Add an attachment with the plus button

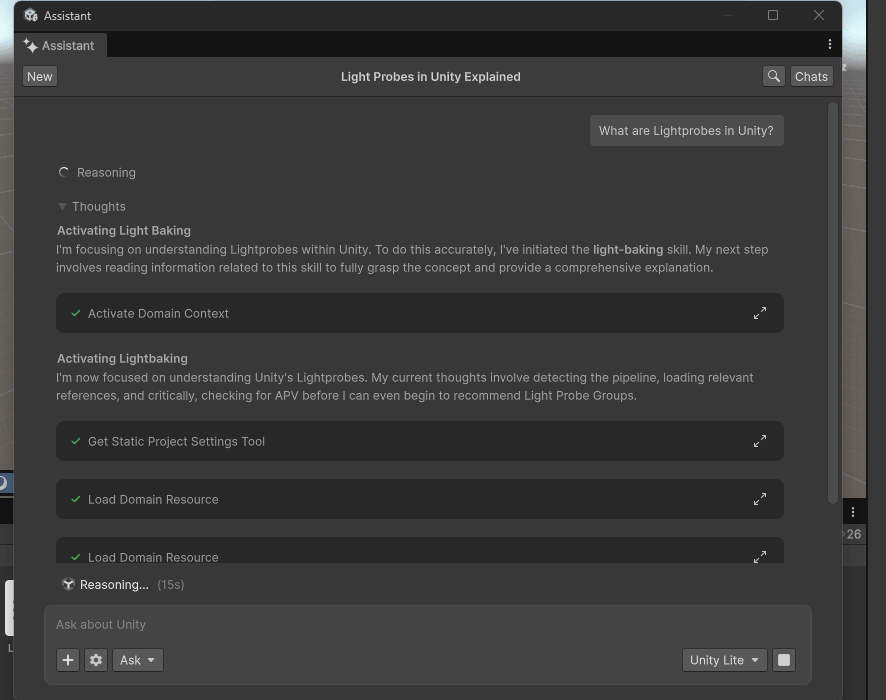[x=68, y=660]
